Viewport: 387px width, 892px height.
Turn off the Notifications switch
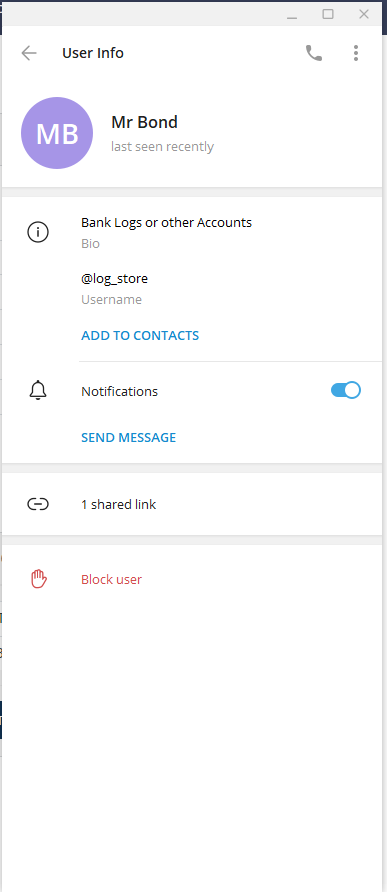(346, 390)
